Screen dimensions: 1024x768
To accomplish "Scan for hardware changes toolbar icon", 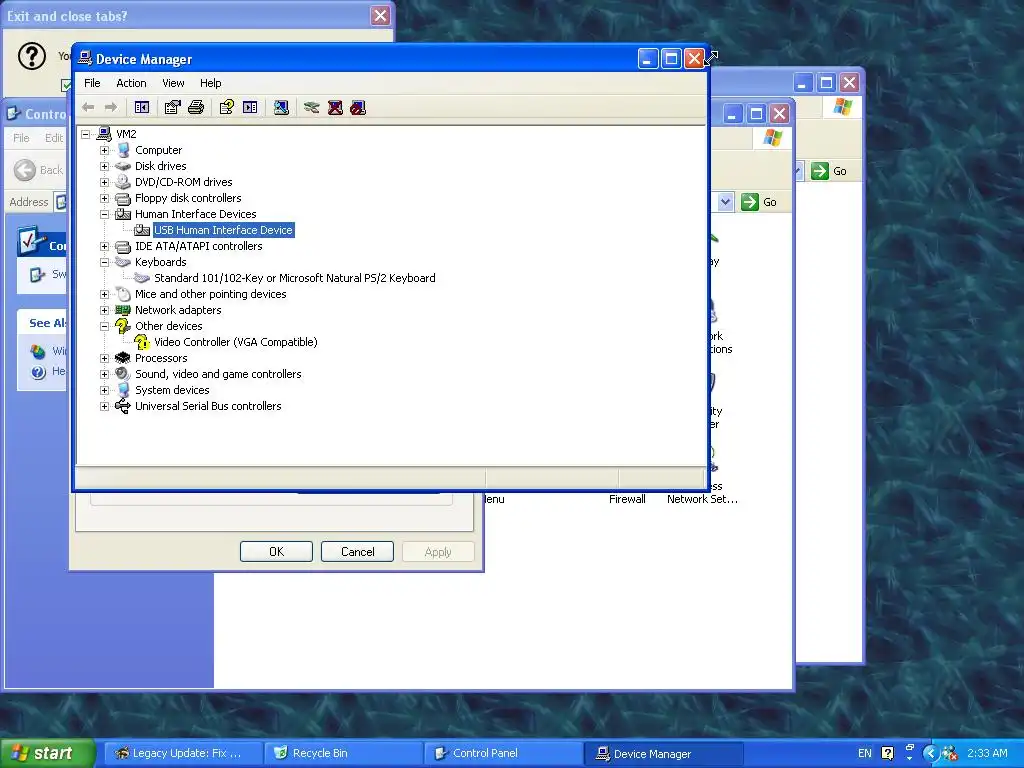I will point(281,107).
